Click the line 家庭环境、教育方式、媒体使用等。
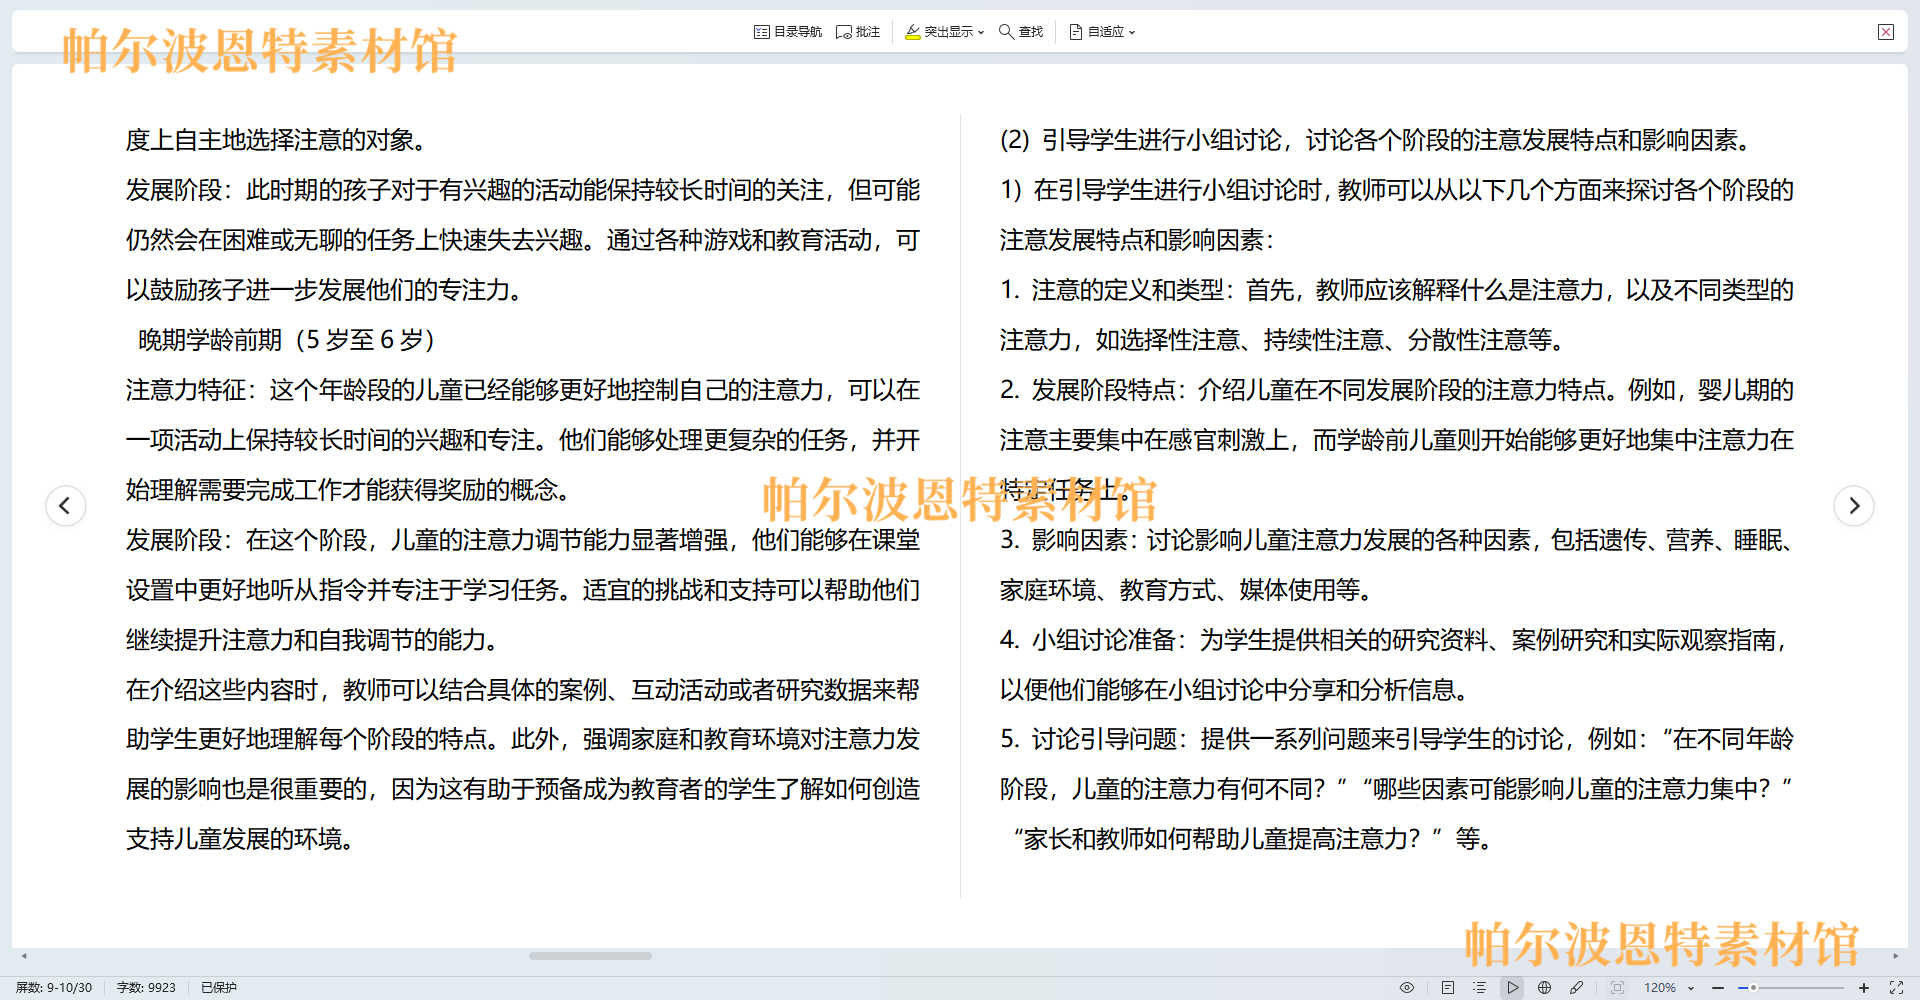 point(1185,590)
